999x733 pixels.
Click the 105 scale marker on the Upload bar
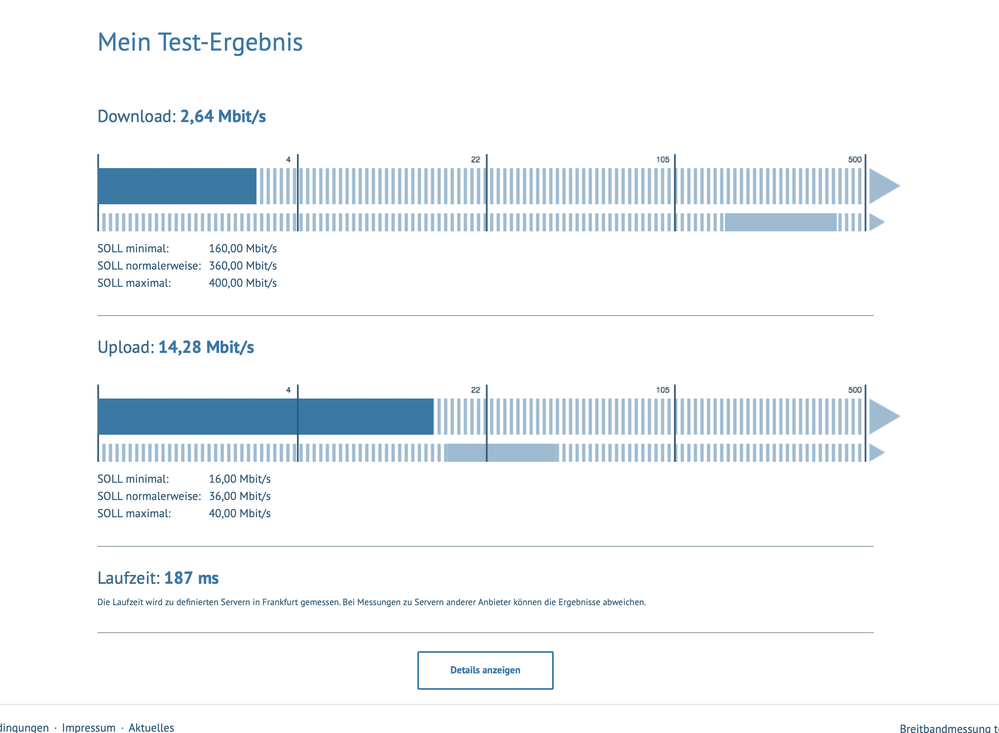(663, 390)
